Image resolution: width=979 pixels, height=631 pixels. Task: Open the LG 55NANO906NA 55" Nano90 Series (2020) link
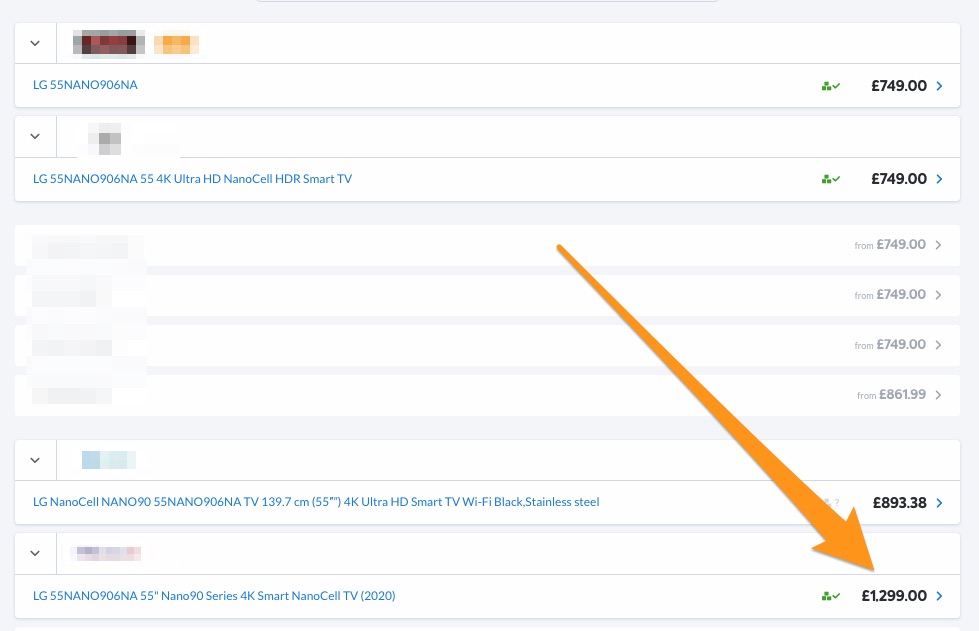point(214,595)
